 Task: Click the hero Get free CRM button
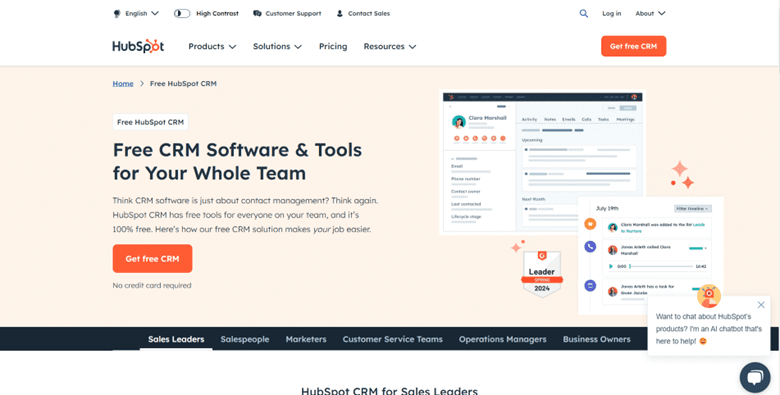[152, 259]
